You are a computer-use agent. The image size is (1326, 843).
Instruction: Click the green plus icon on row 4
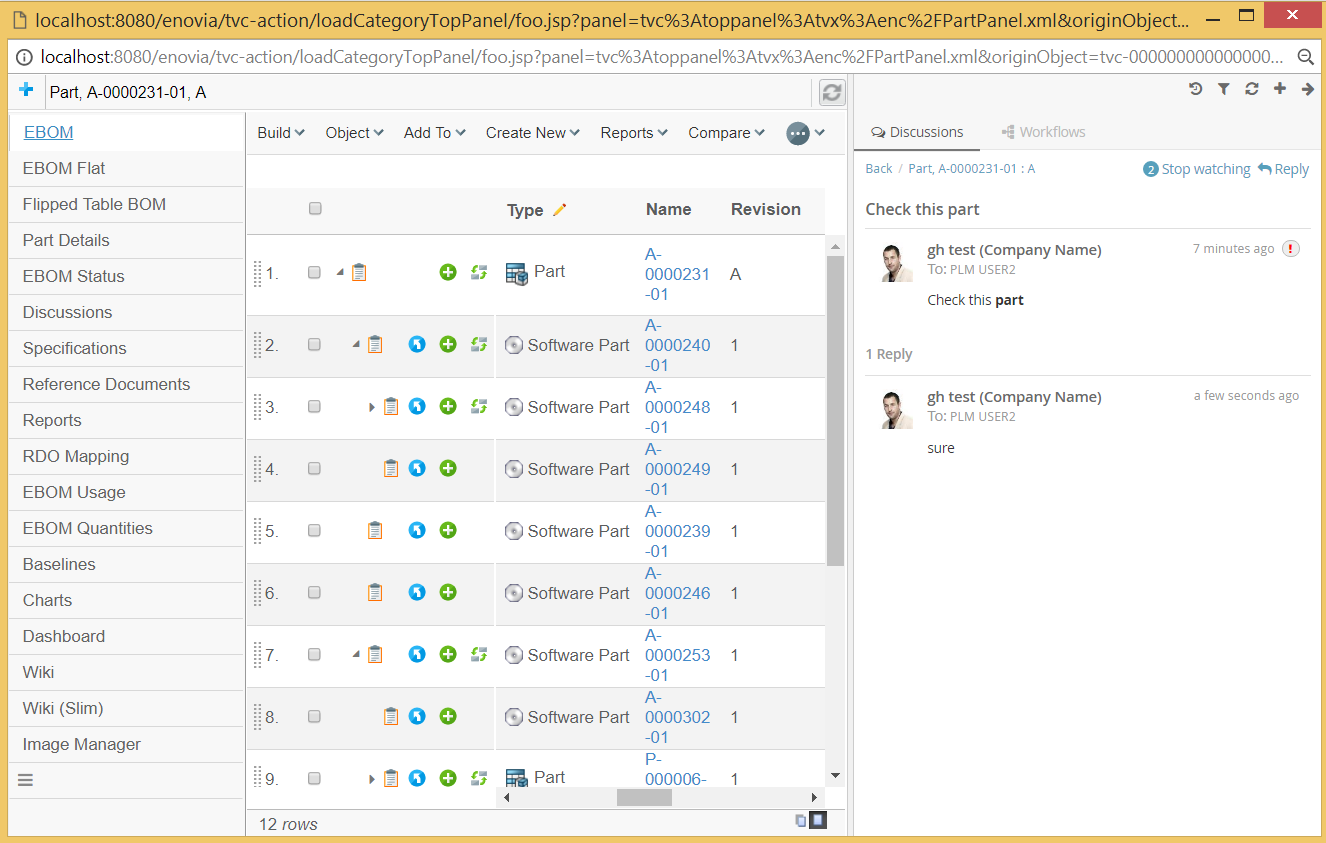point(447,467)
